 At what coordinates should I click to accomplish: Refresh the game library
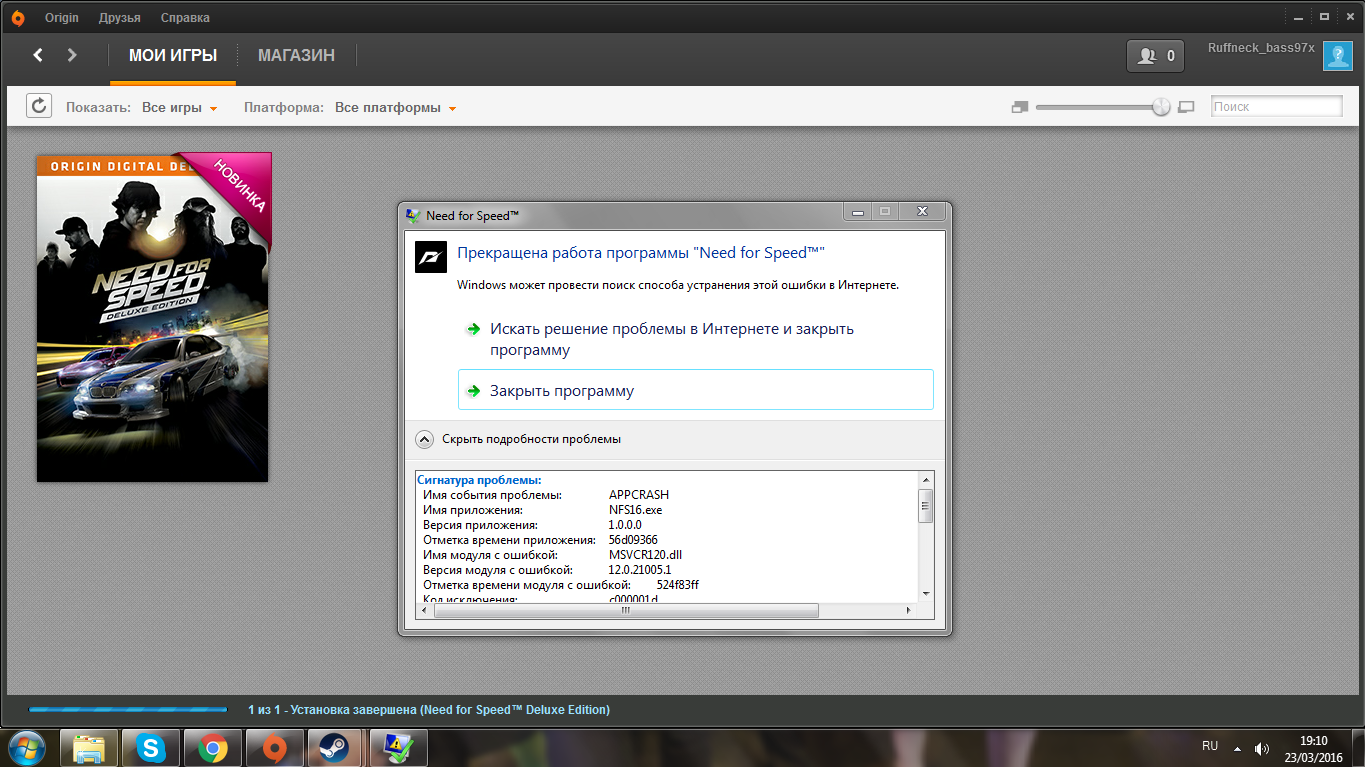click(x=39, y=106)
